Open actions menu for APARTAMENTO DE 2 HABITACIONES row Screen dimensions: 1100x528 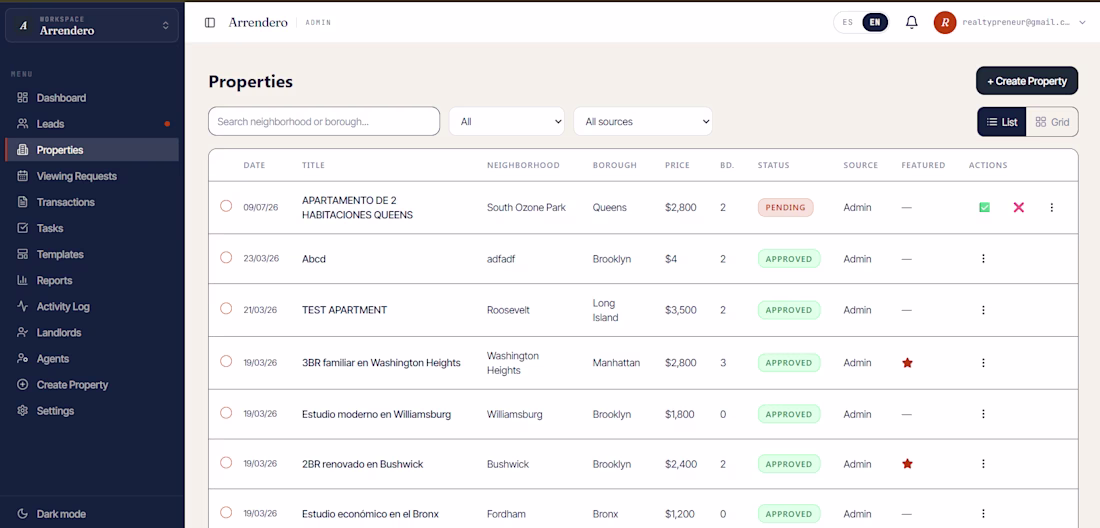click(1051, 208)
